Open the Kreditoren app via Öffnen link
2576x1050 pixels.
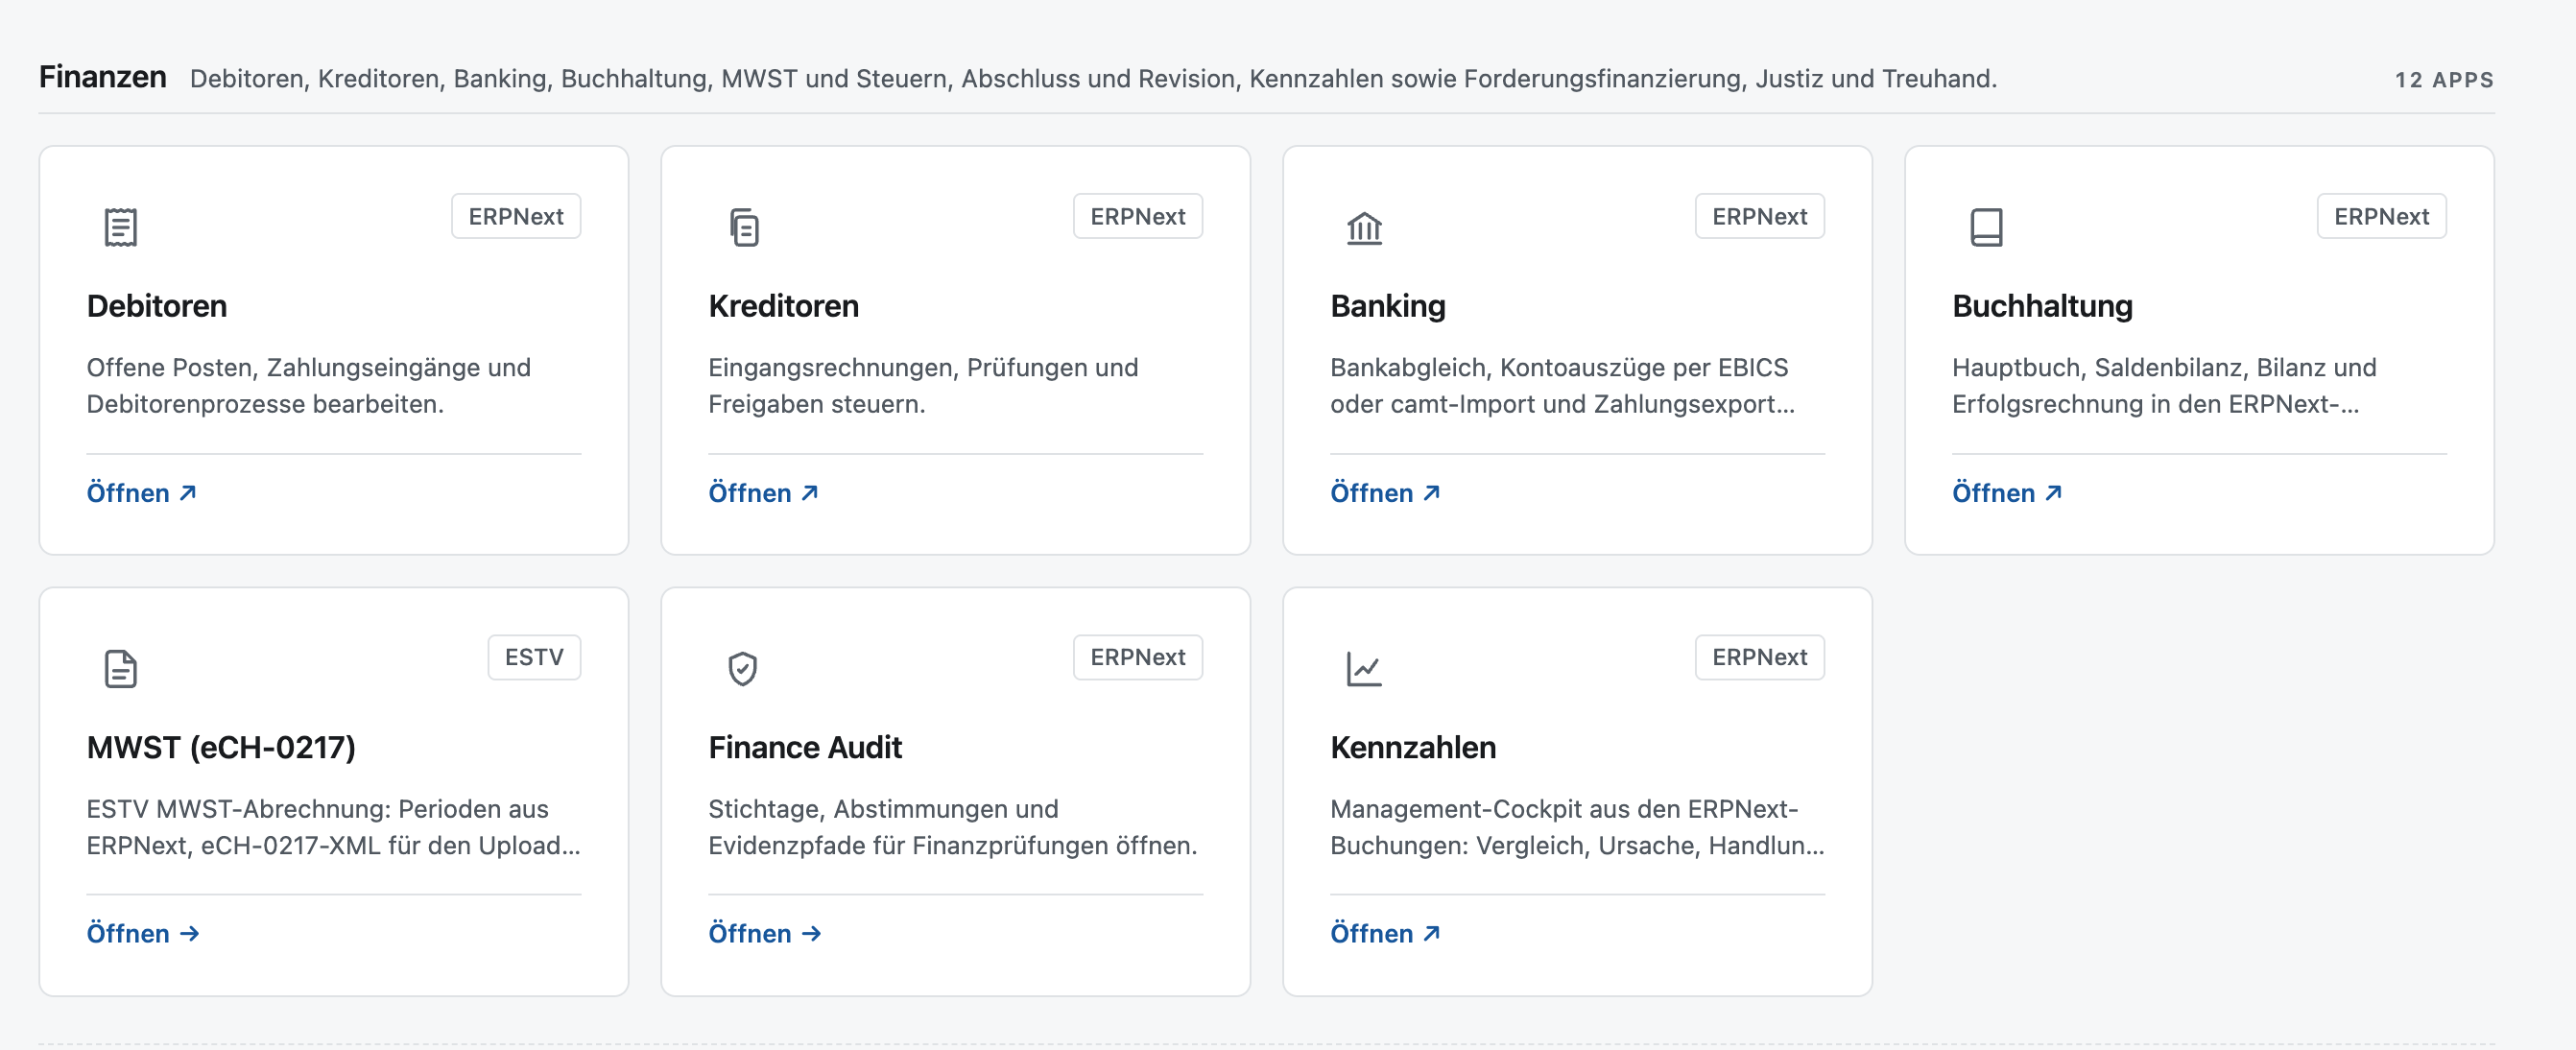[x=763, y=493]
